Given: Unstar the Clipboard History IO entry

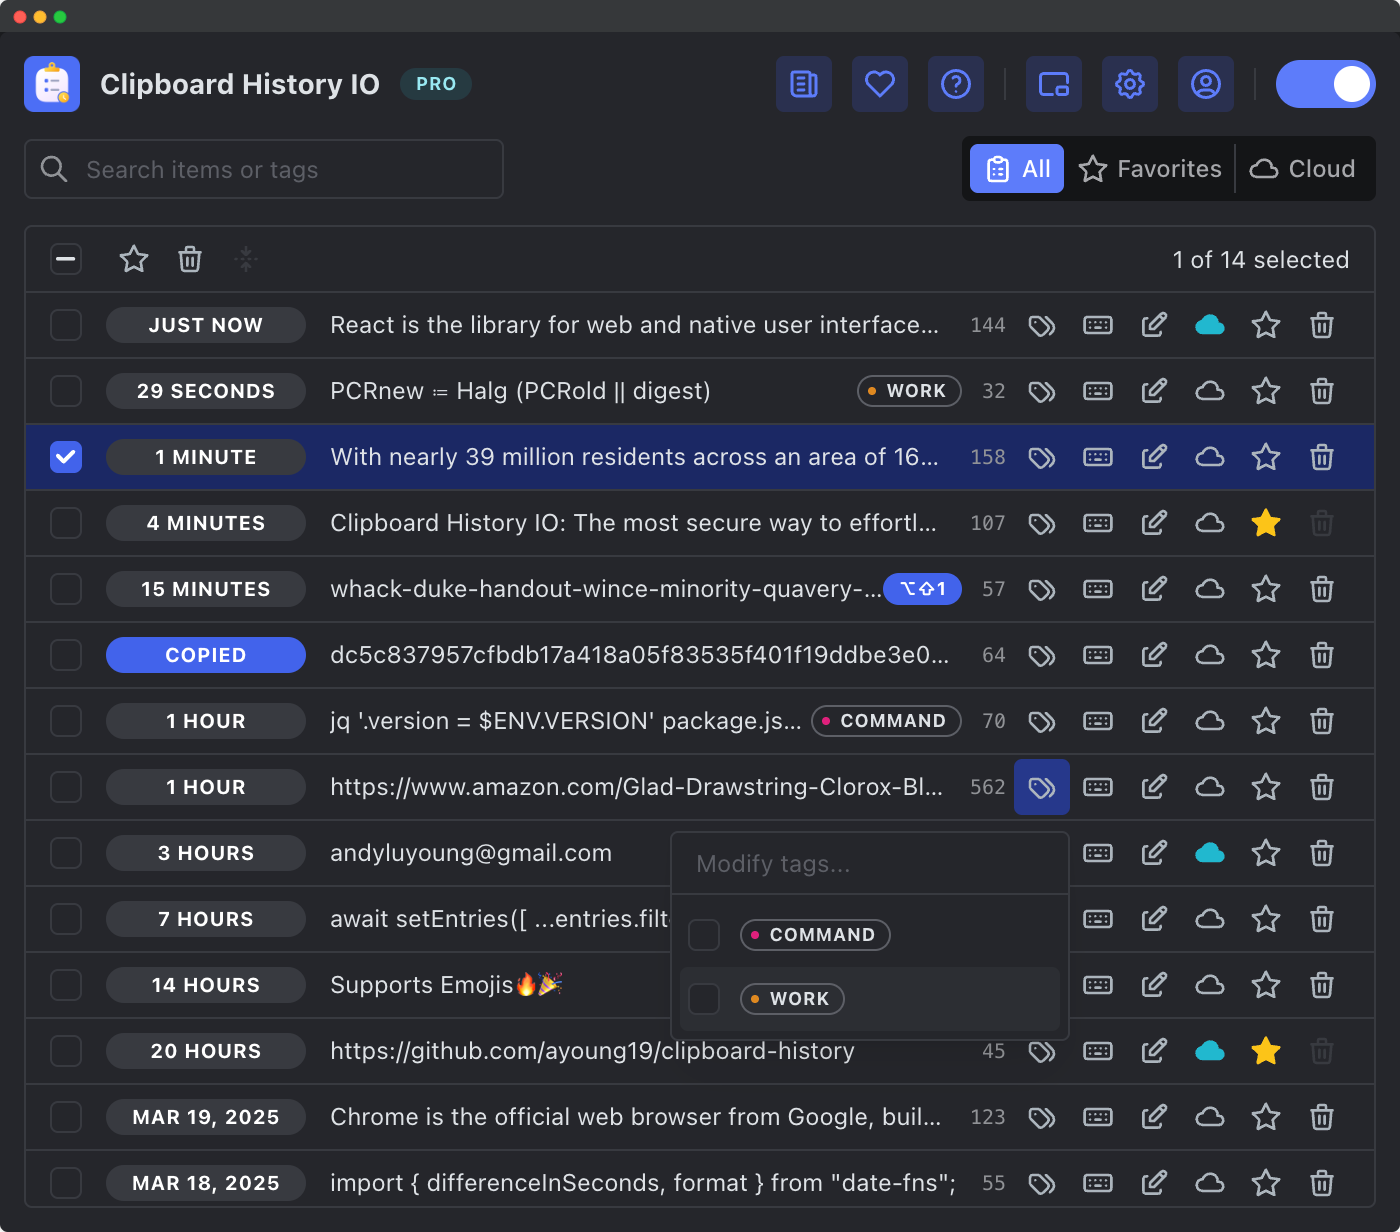Looking at the screenshot, I should tap(1266, 523).
